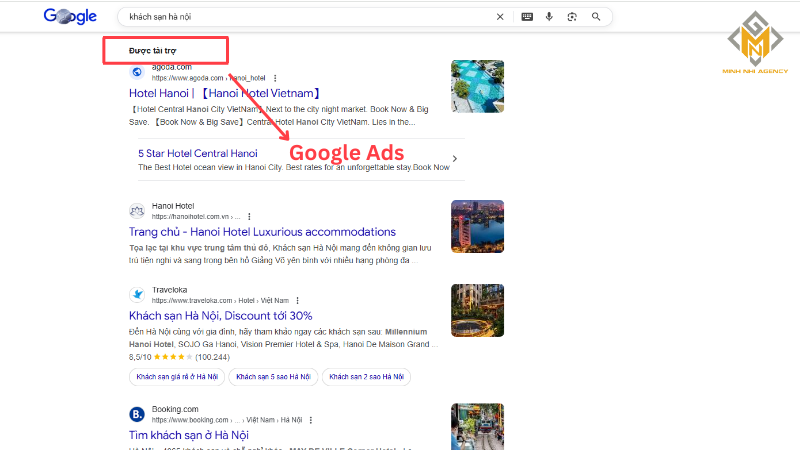The image size is (800, 450).
Task: Open three-dot menu beside hanoihotel.com.vn
Action: coord(249,216)
